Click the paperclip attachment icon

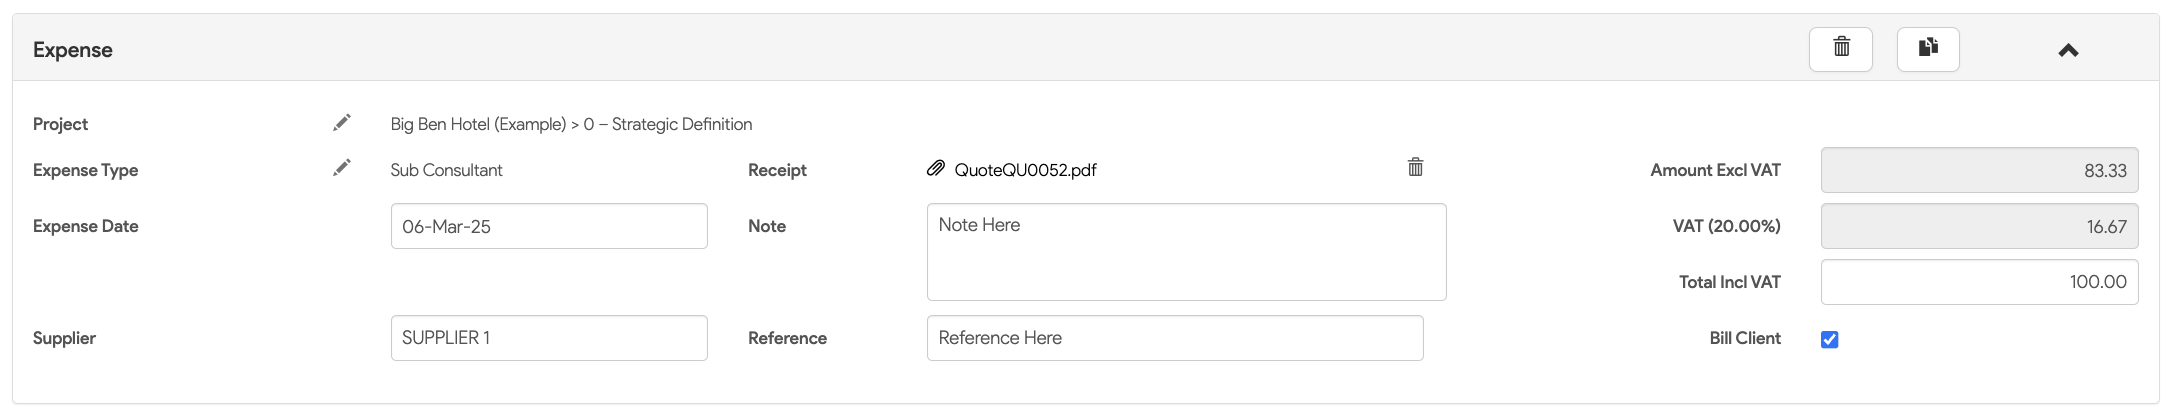(x=936, y=168)
